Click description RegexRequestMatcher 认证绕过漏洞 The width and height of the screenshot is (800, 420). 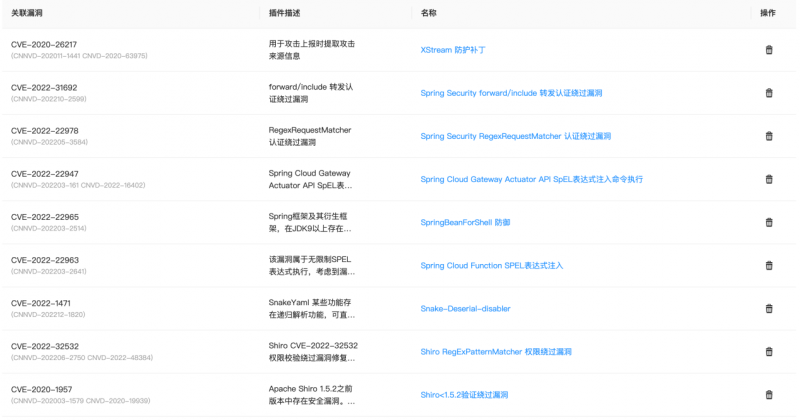[x=310, y=136]
